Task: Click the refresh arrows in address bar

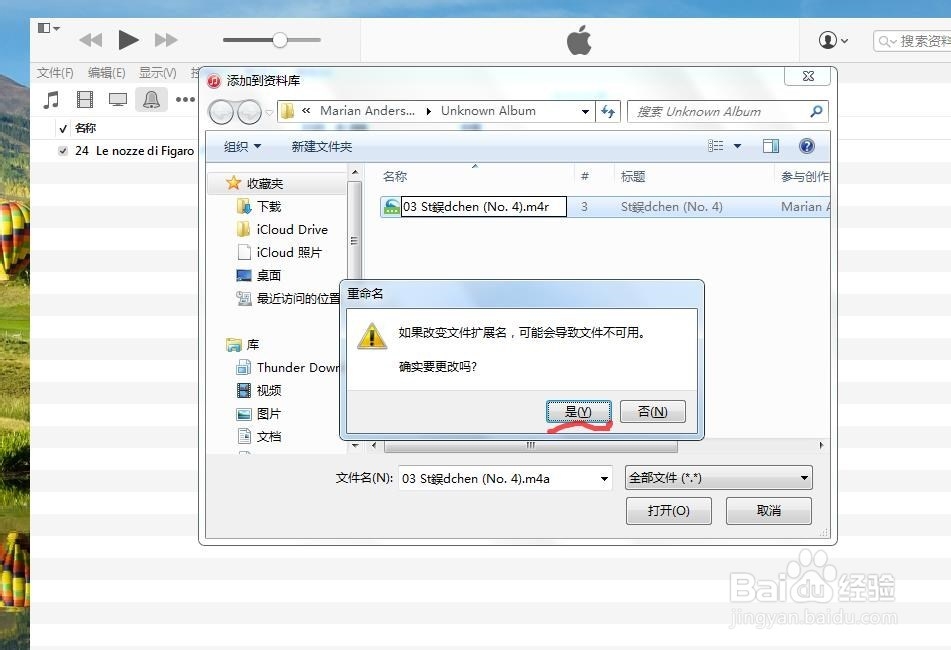Action: [609, 111]
